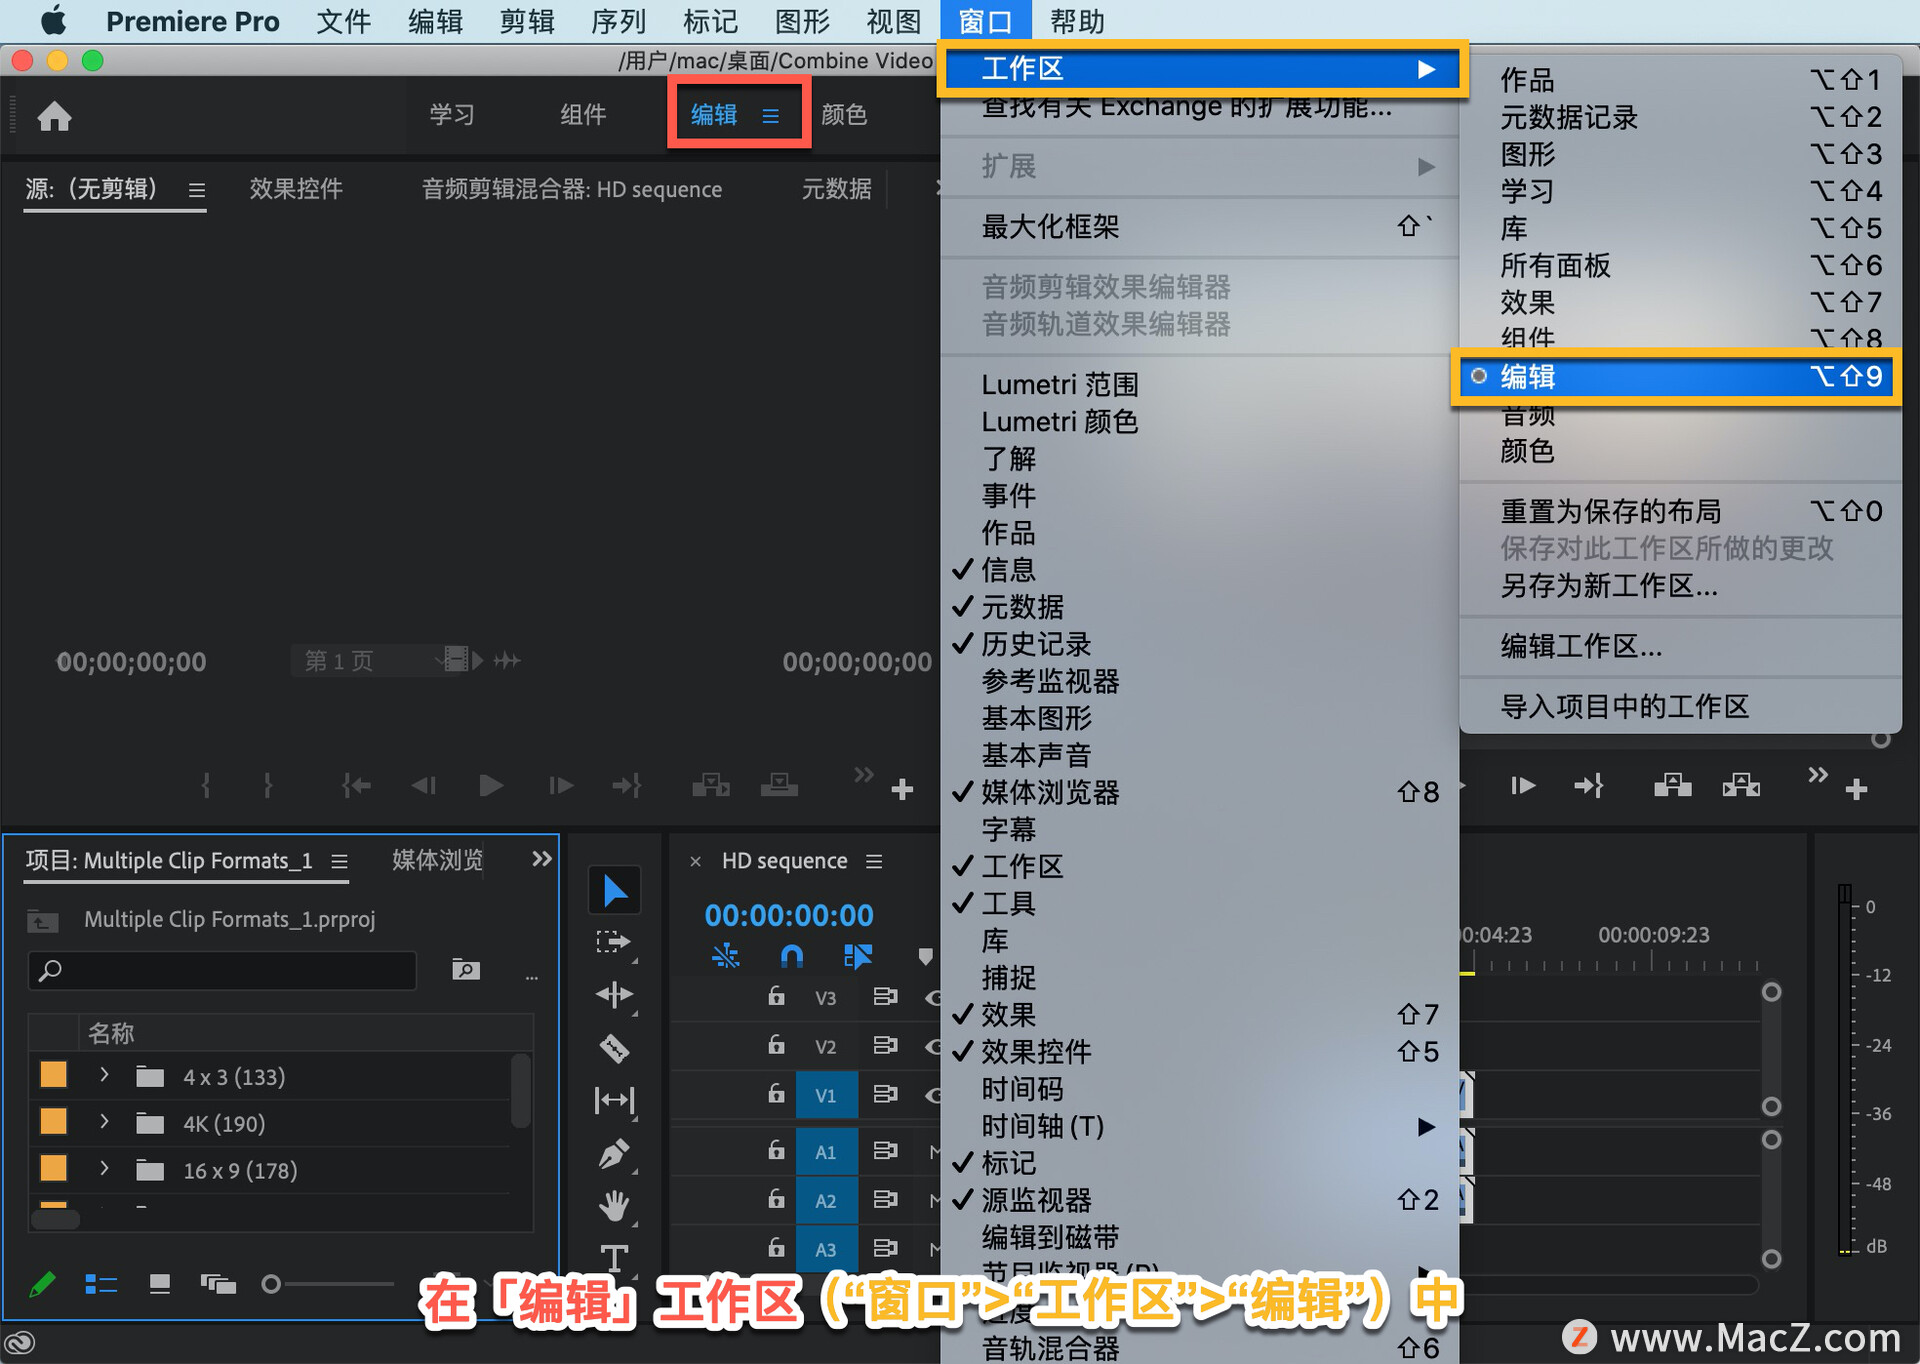Switch project panel to list view
Viewport: 1920px width, 1364px height.
pos(101,1284)
